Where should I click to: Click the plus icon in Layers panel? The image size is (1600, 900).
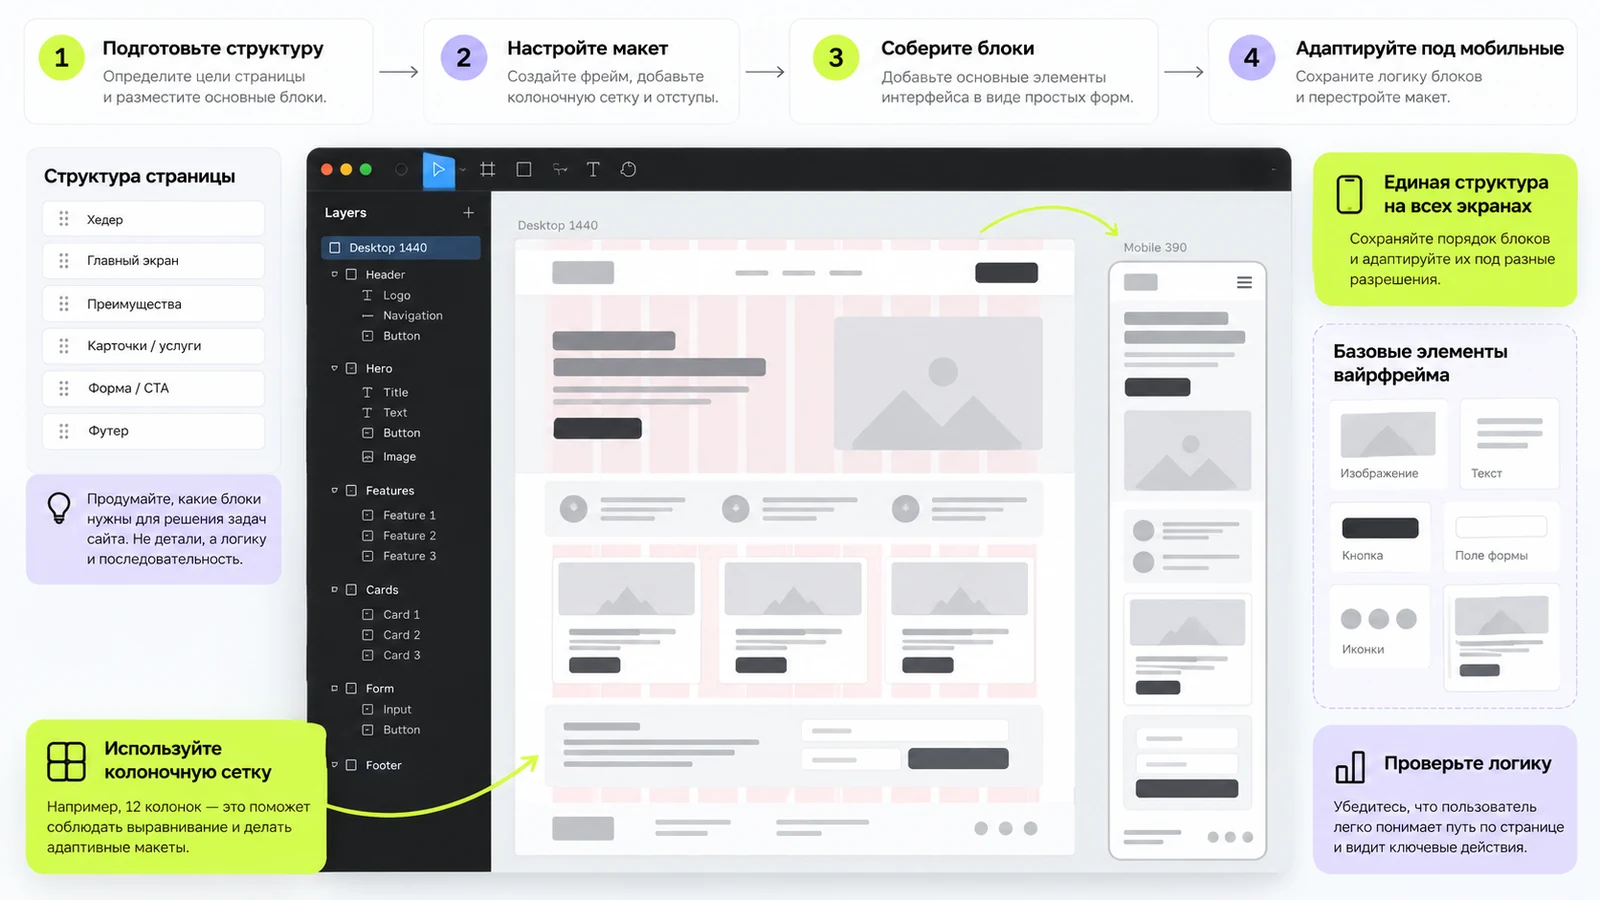(x=468, y=213)
